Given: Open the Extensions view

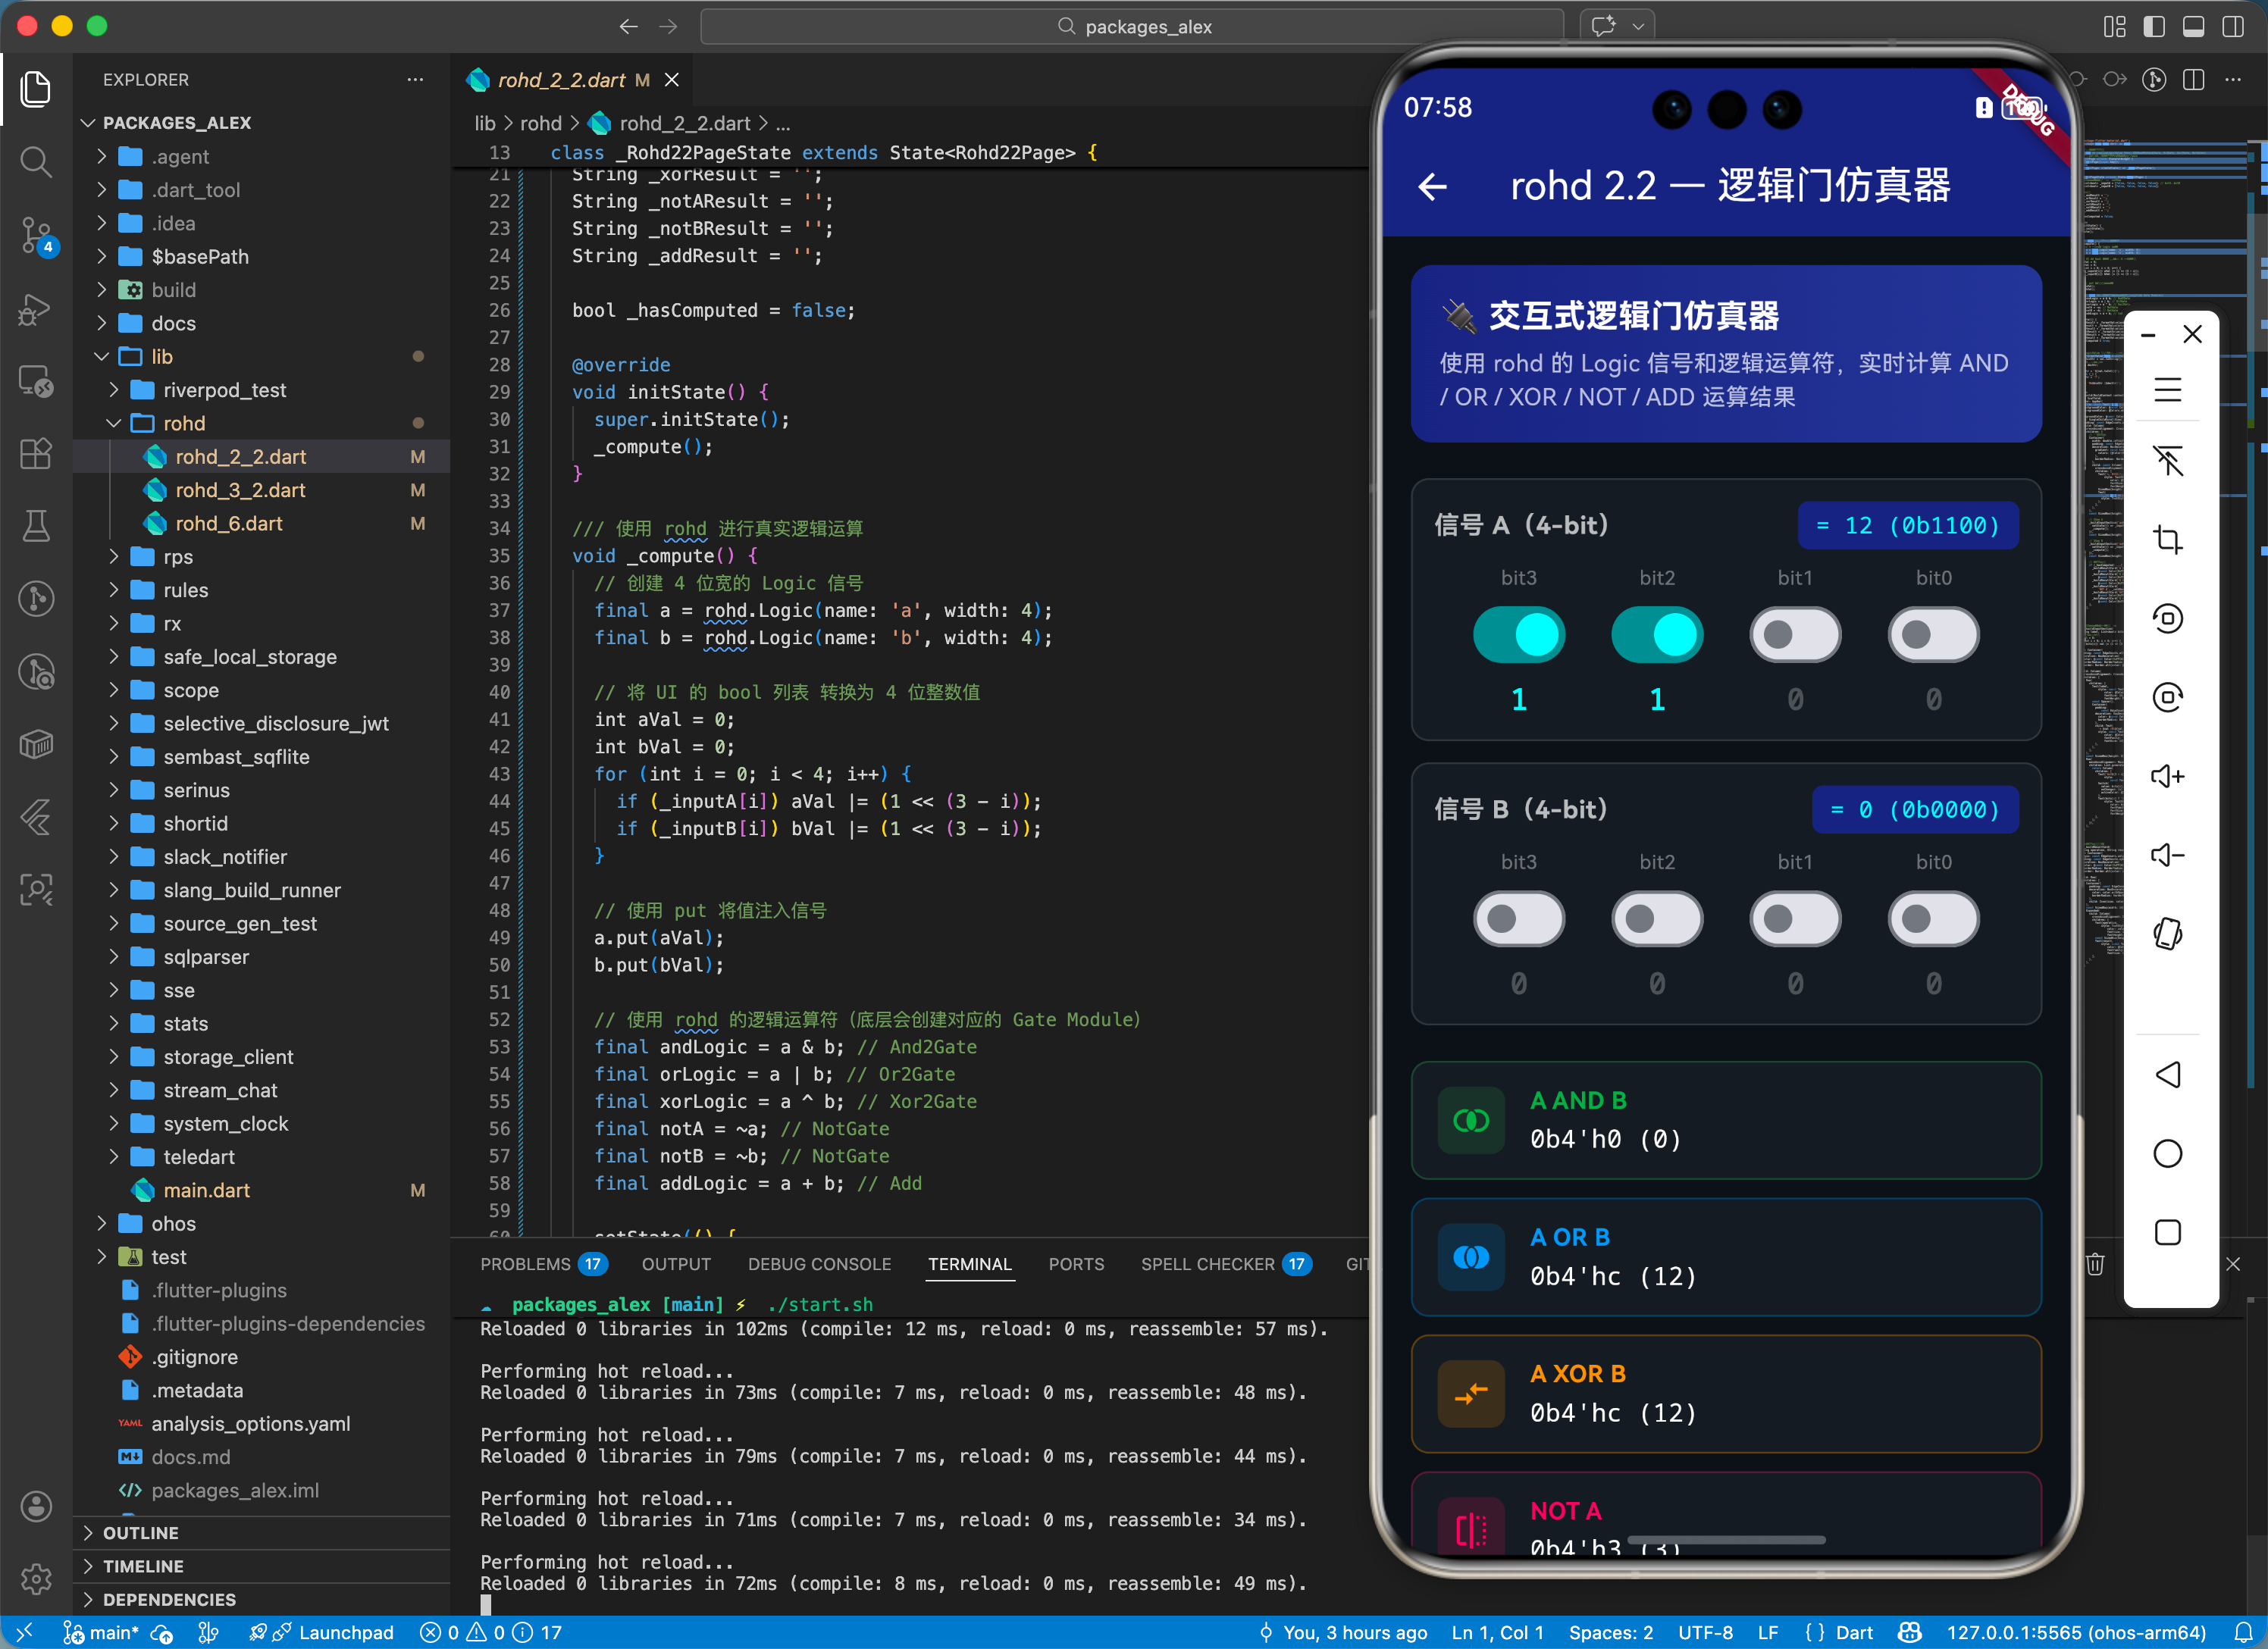Looking at the screenshot, I should click(36, 453).
